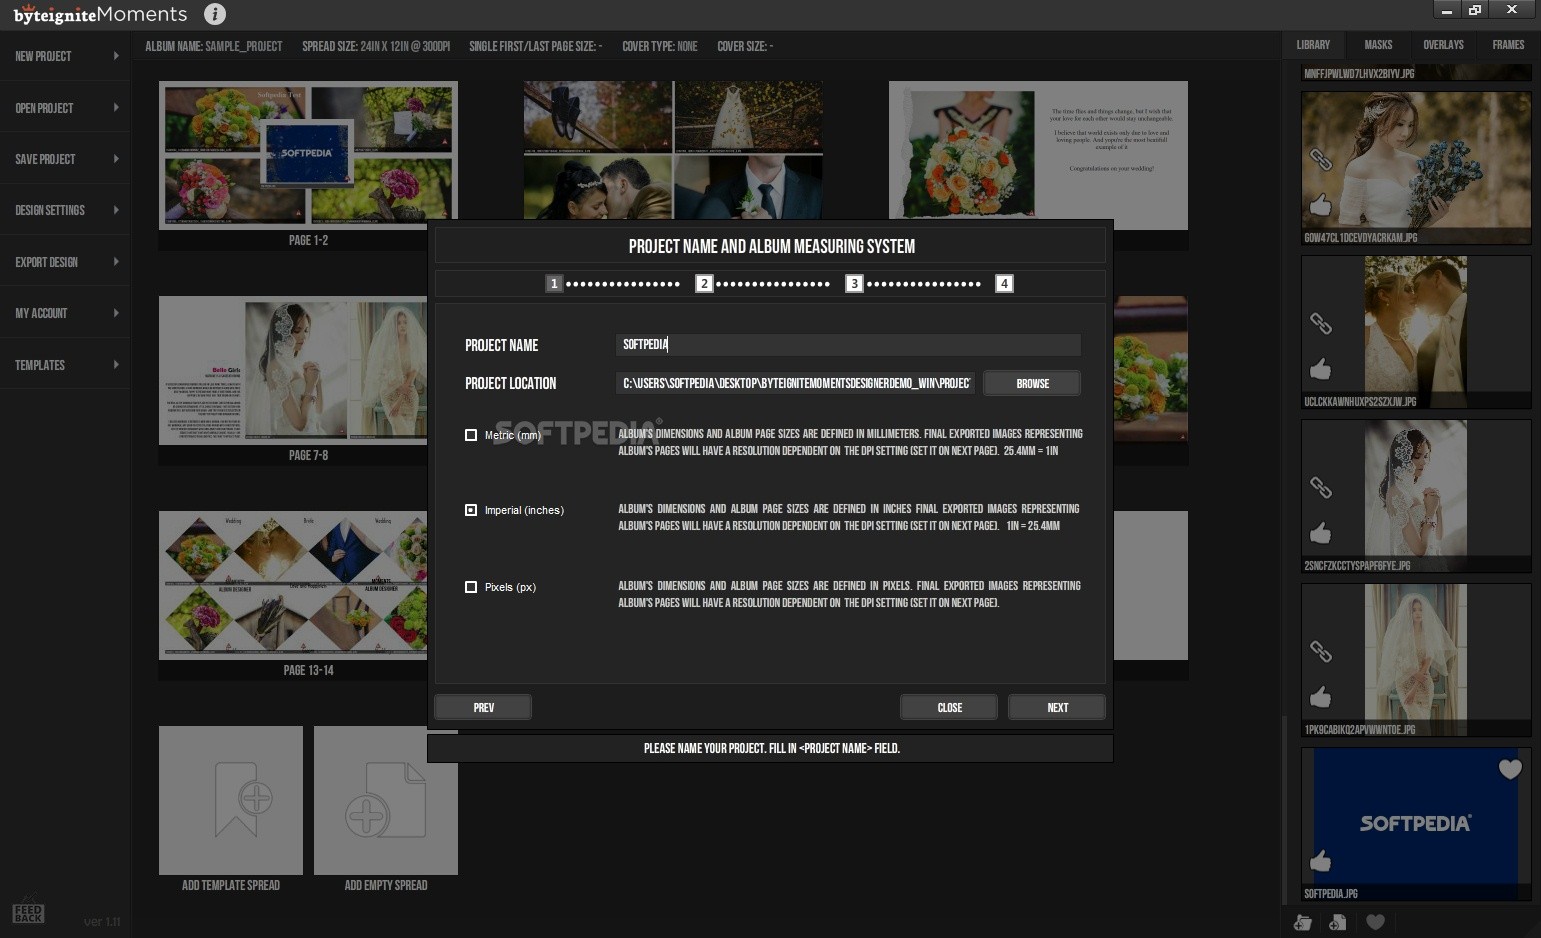This screenshot has width=1541, height=938.
Task: Select the Page 7-8 spread thumbnail
Action: (x=293, y=371)
